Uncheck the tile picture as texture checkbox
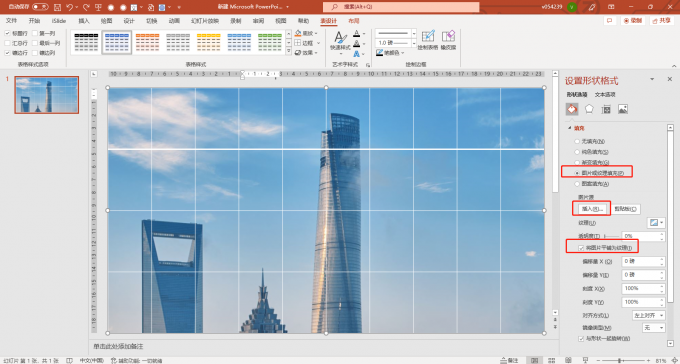The height and width of the screenshot is (364, 680). (x=581, y=248)
